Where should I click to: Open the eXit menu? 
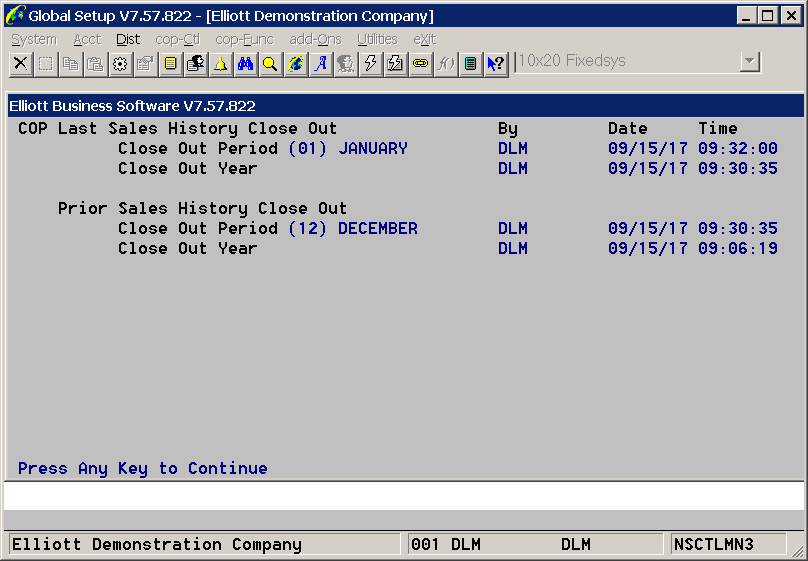point(425,39)
